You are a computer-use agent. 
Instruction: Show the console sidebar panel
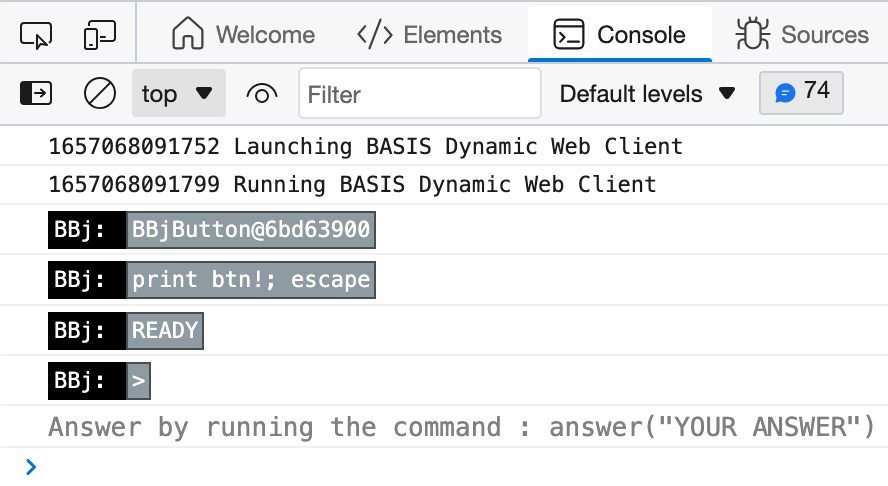click(x=36, y=94)
